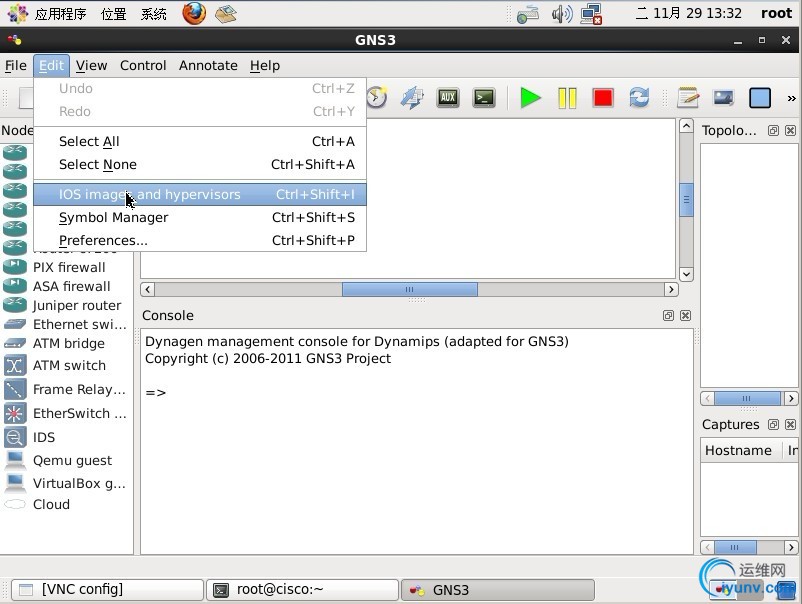This screenshot has width=802, height=604.
Task: Open the File menu
Action: pyautogui.click(x=16, y=65)
